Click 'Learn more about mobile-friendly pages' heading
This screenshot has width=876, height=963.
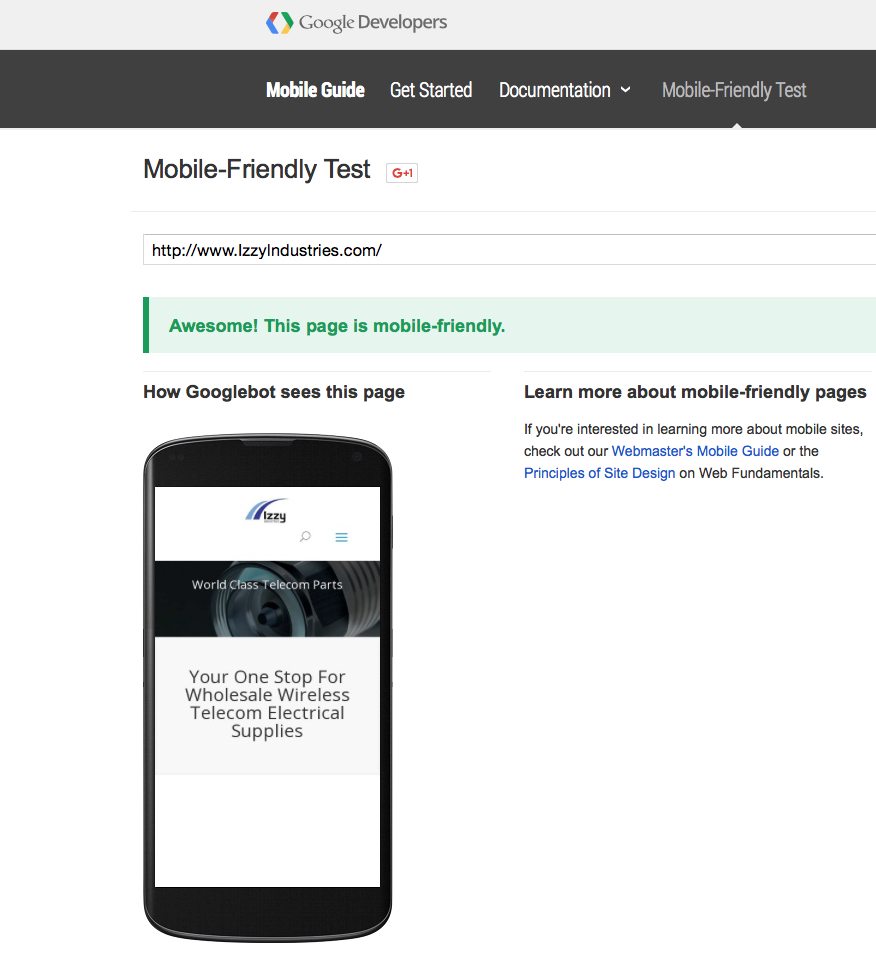coord(695,392)
